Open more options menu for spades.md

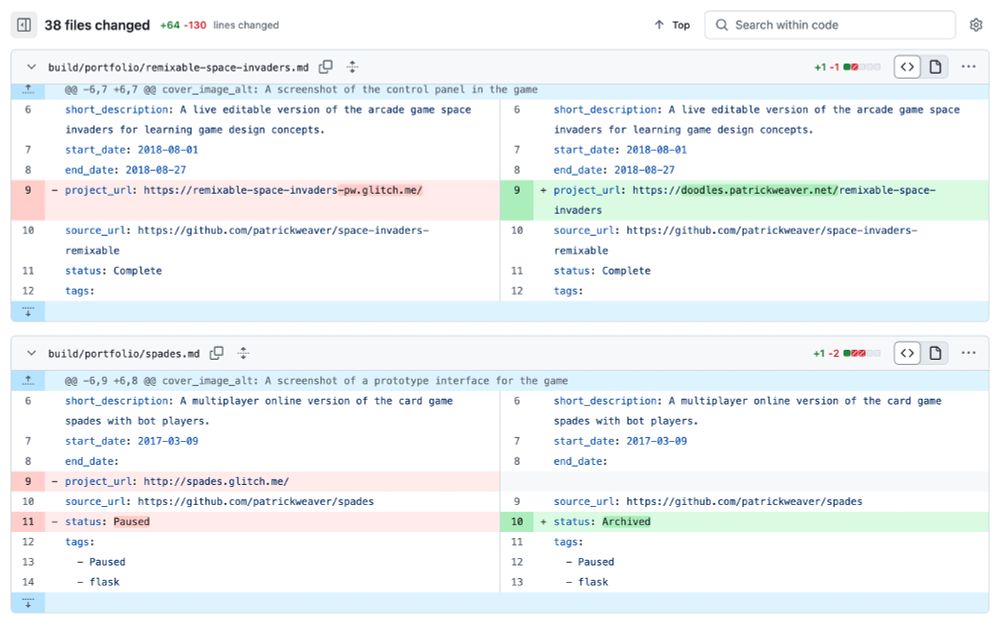(968, 353)
